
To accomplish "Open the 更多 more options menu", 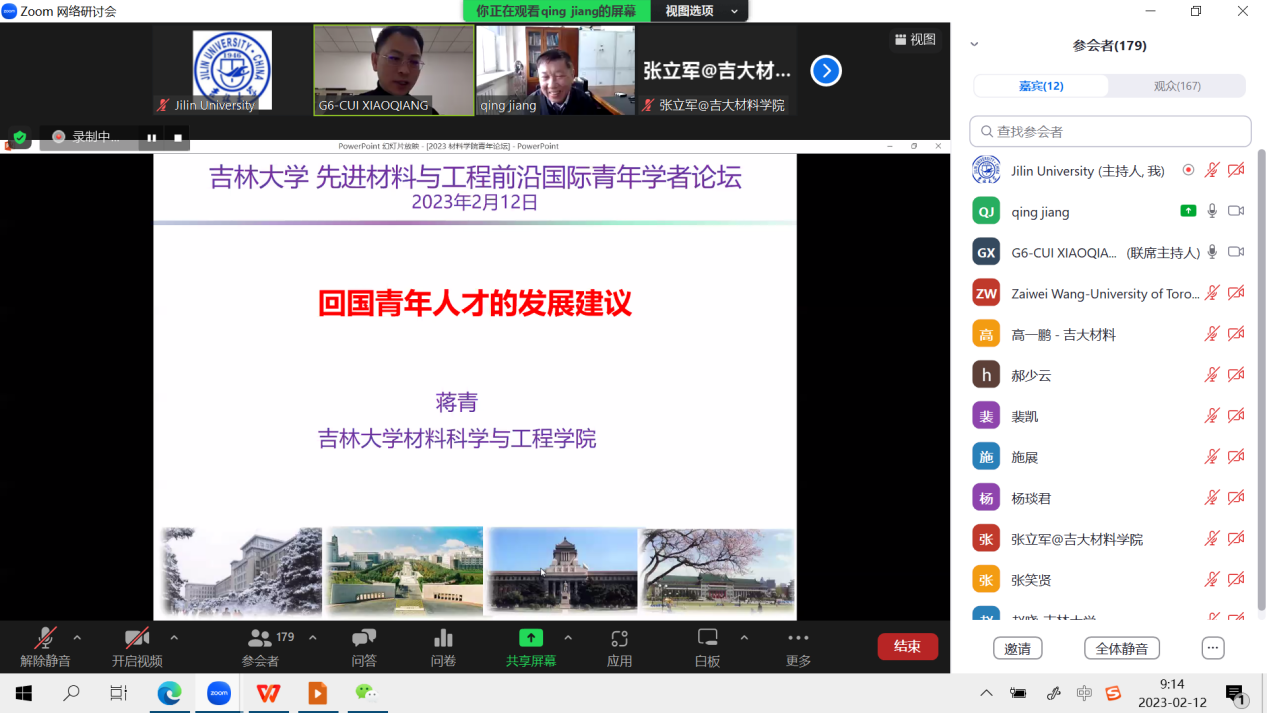I will 797,645.
